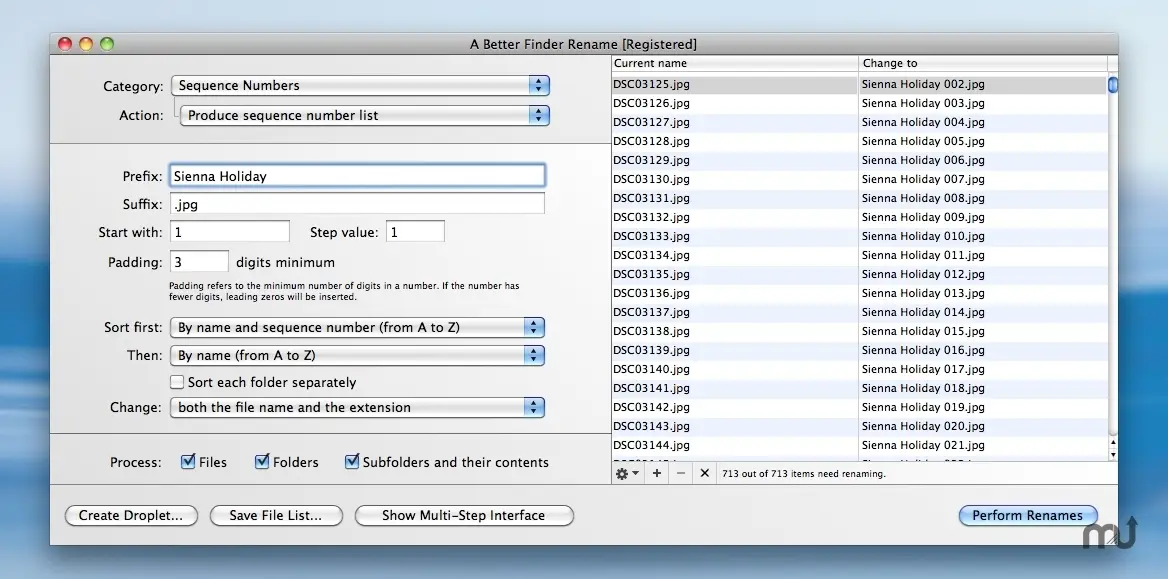Select row DSC03132.jpg
1168x579 pixels.
tap(860, 218)
